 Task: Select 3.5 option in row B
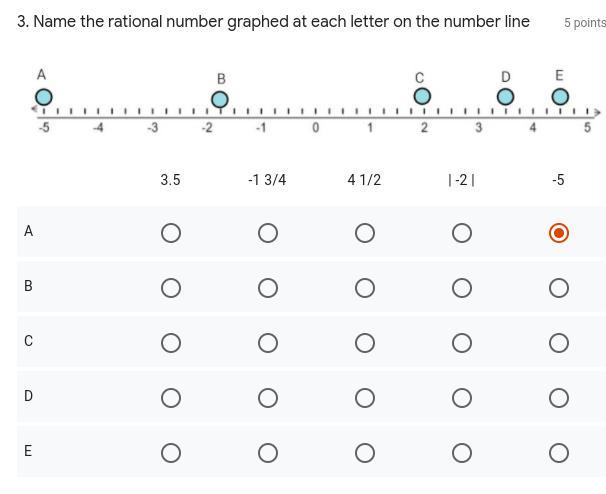[170, 288]
